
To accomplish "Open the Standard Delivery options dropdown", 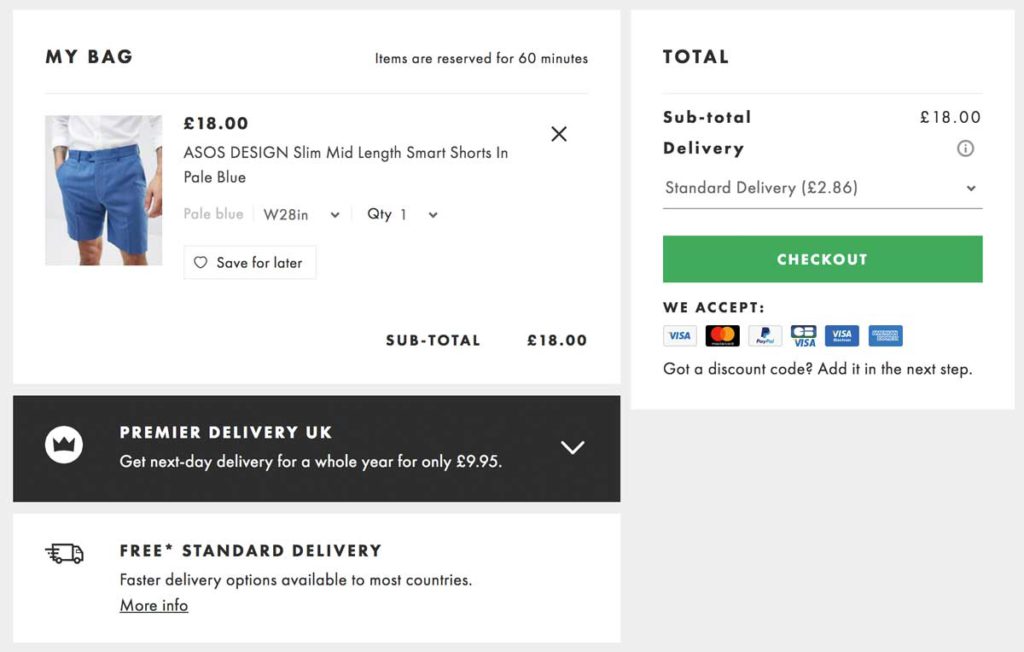I will (822, 187).
